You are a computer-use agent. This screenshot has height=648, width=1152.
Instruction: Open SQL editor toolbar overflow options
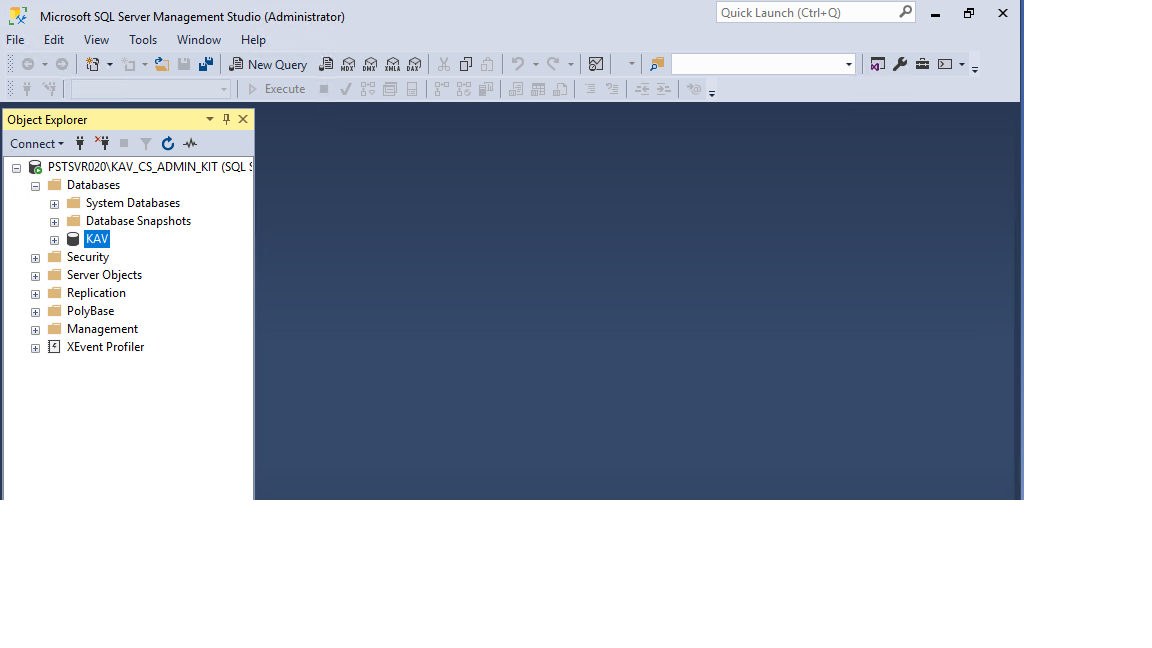[x=712, y=93]
